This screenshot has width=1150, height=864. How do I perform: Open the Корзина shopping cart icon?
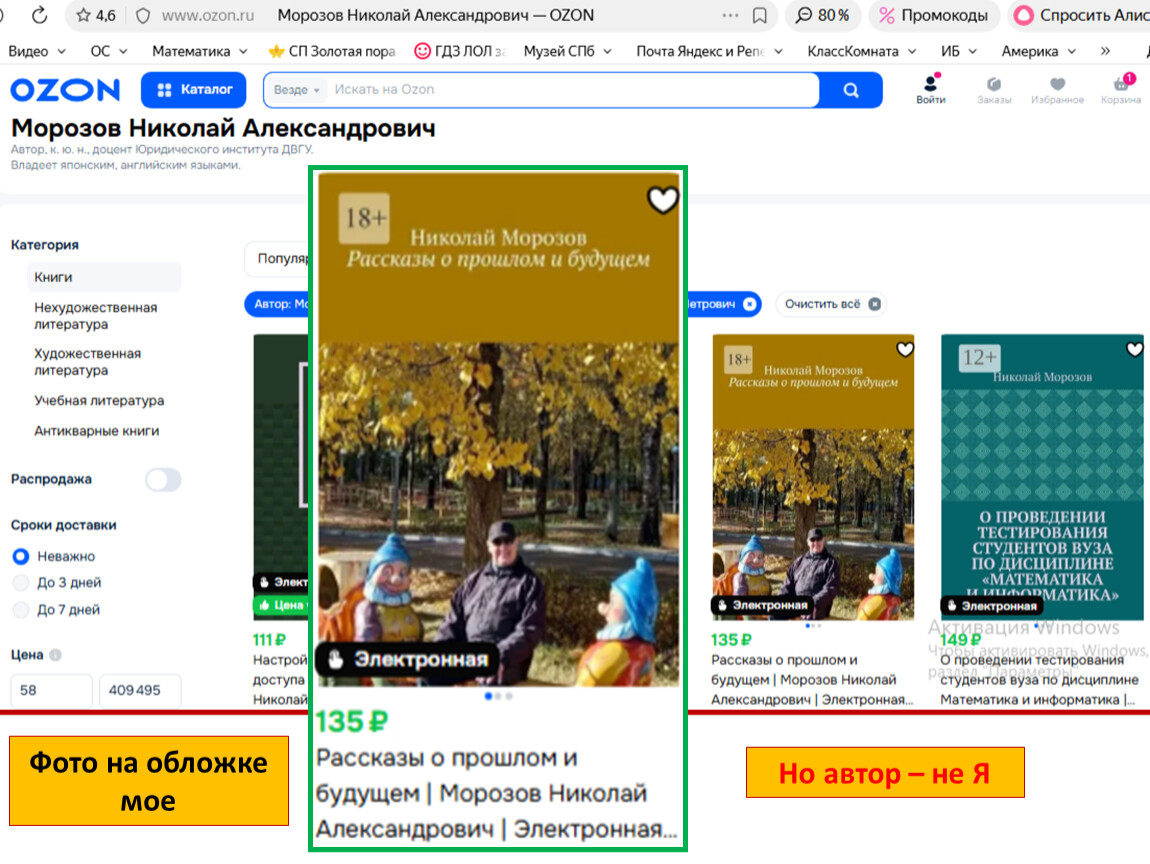pos(1121,89)
